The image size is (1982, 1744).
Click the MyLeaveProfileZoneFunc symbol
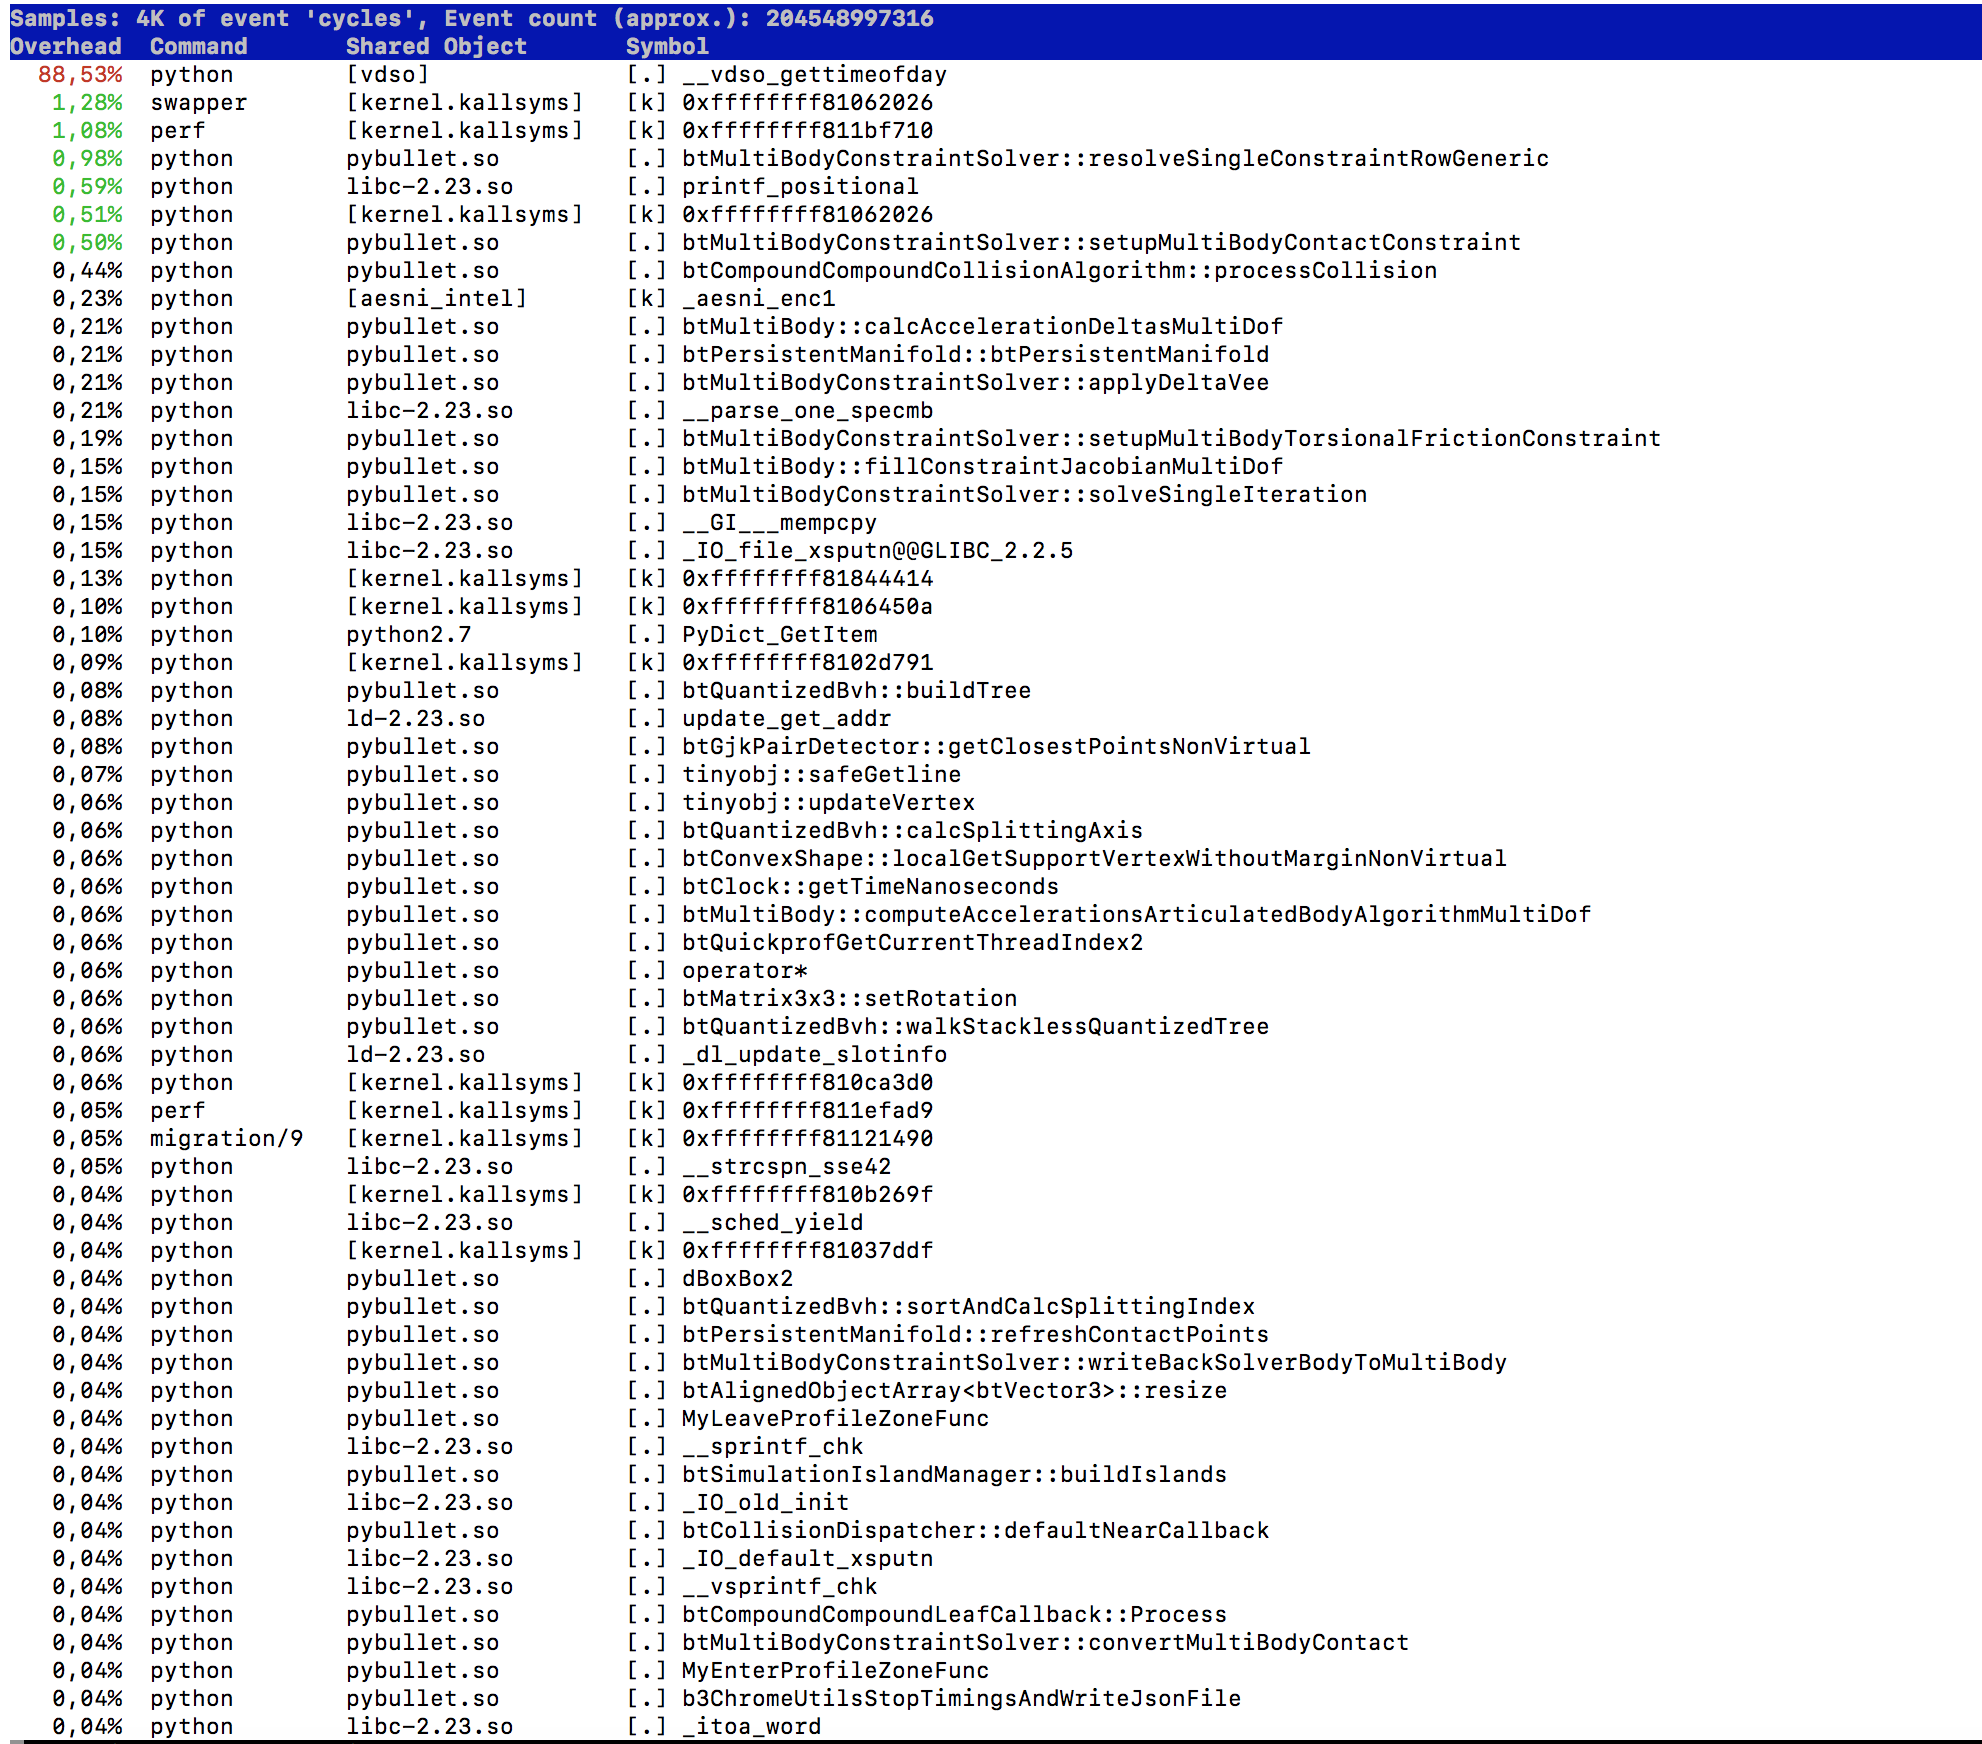point(835,1419)
